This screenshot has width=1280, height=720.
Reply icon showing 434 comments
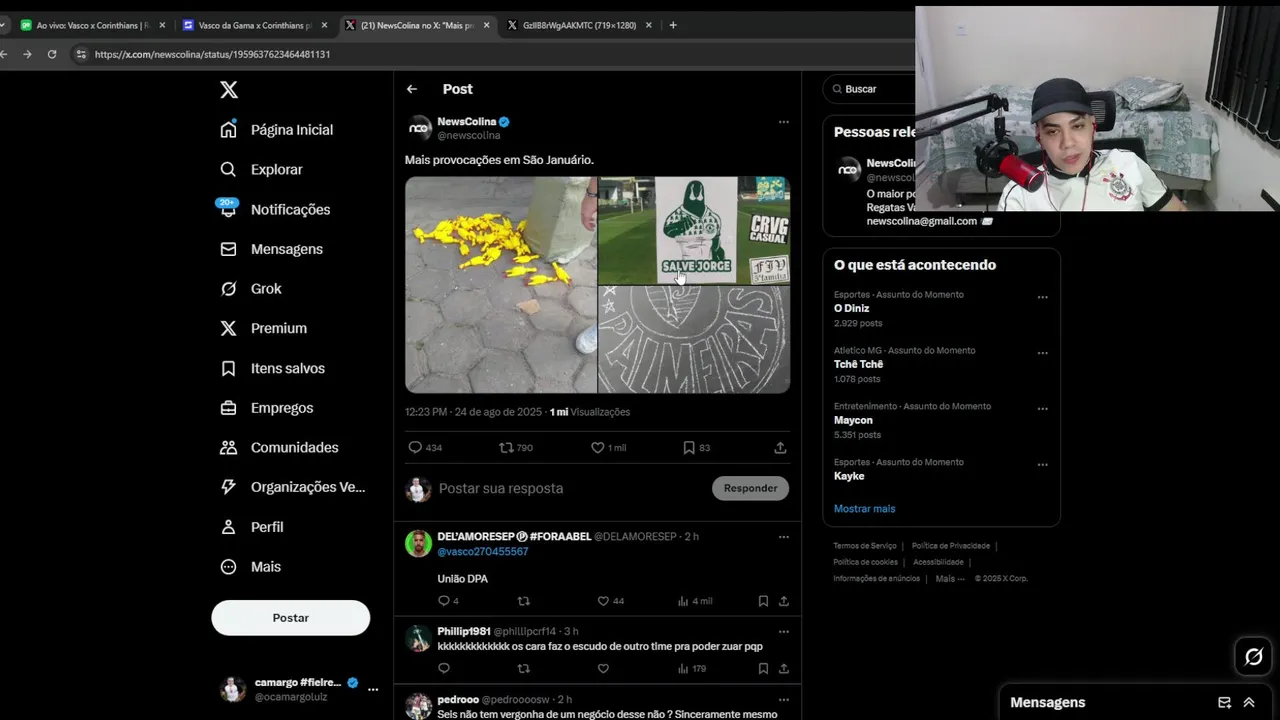(x=415, y=448)
